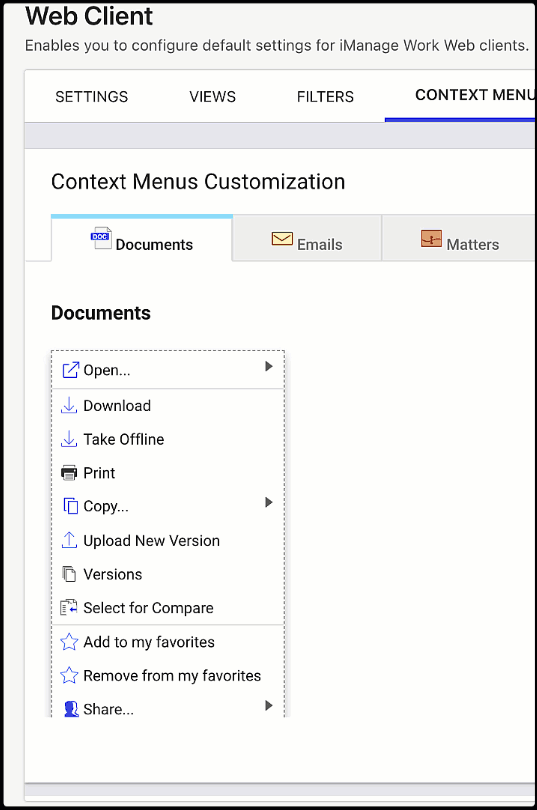
Task: Expand the Share... submenu arrow
Action: click(x=268, y=706)
